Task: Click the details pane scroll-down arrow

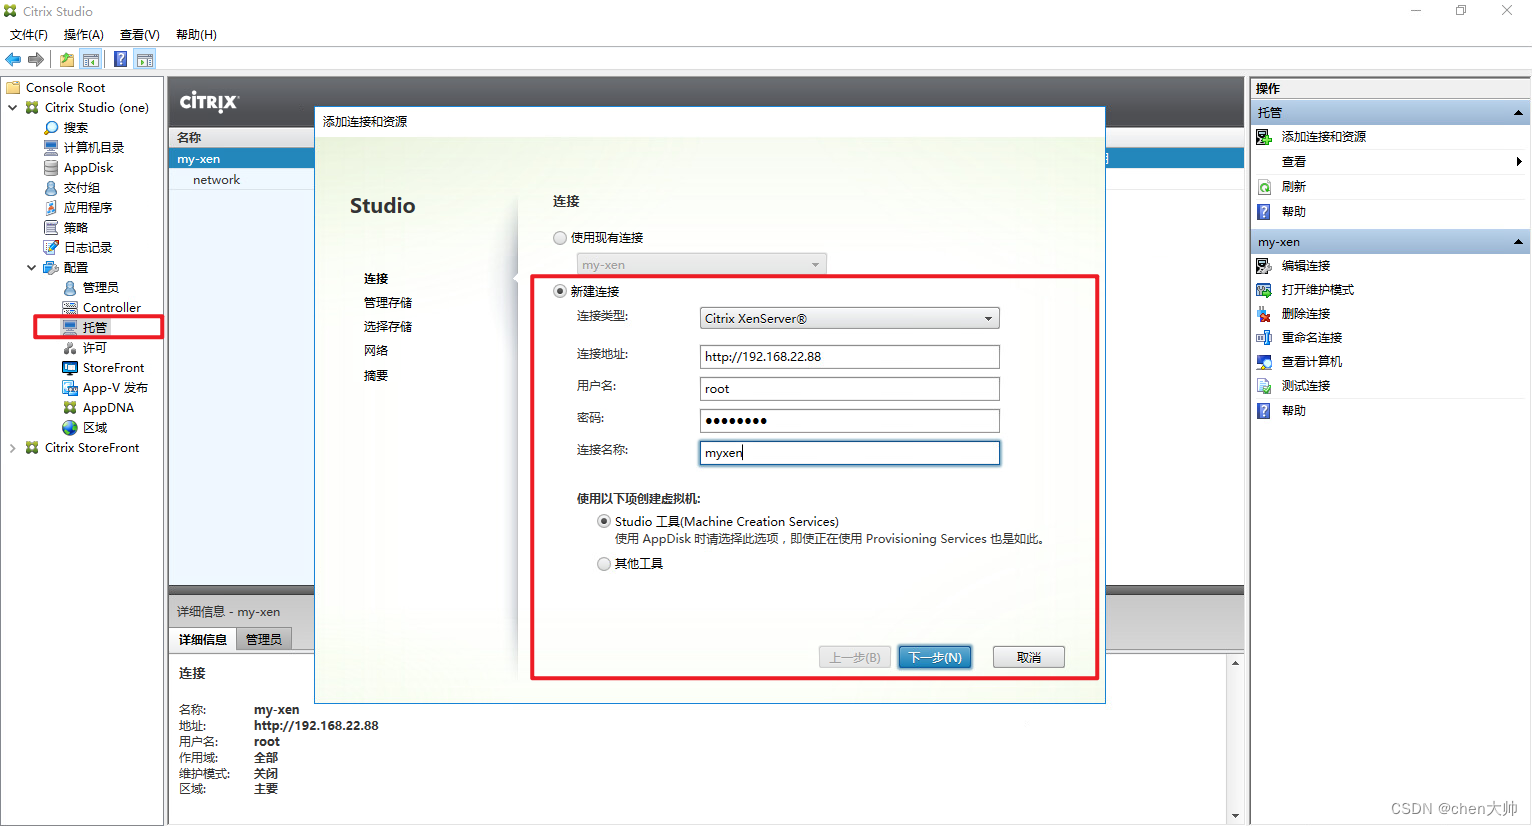Action: [1236, 817]
